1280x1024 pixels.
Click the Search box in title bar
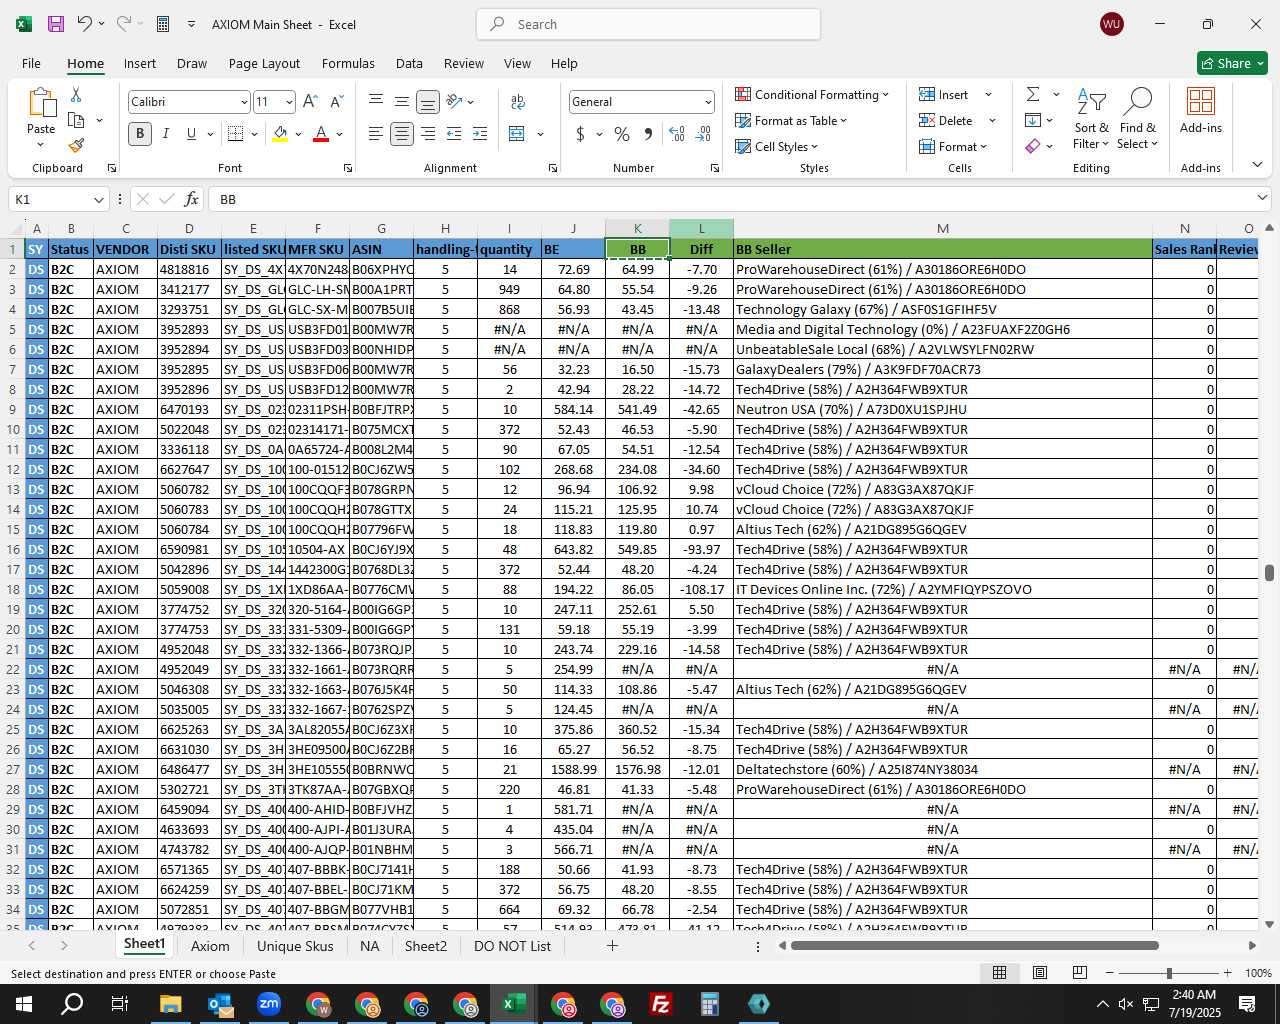tap(648, 24)
